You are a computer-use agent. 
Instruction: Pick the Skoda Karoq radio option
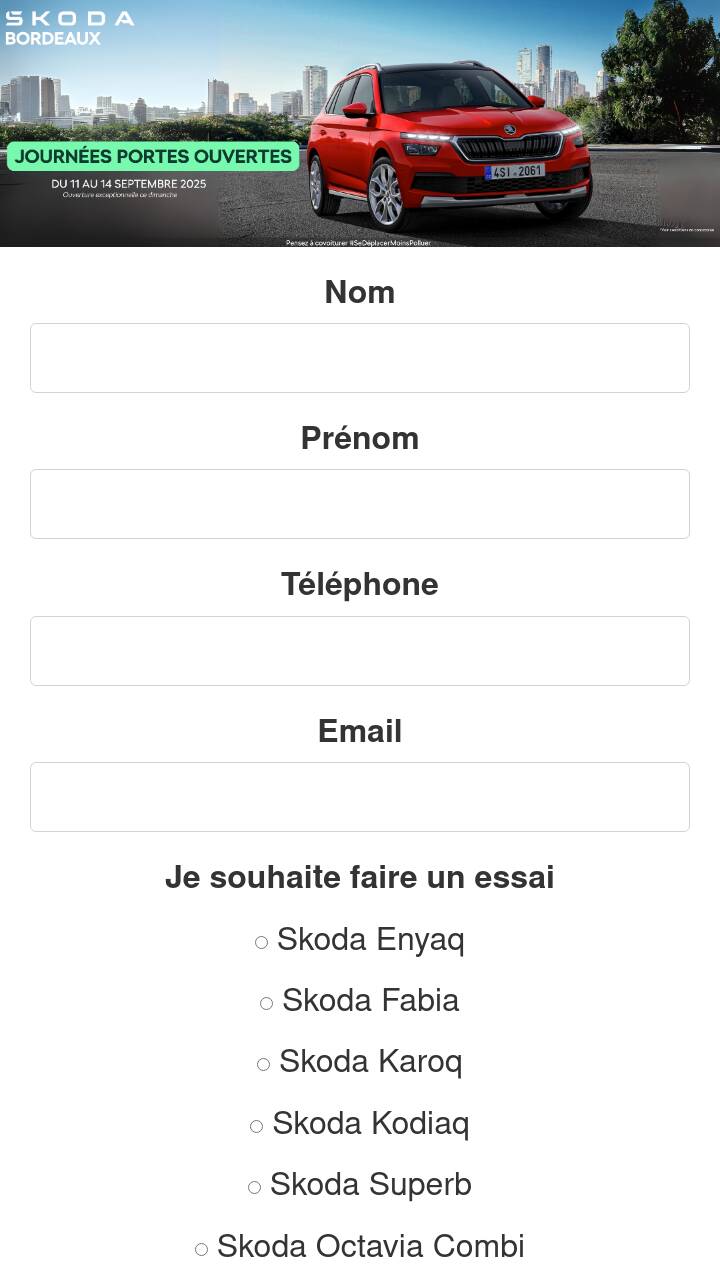tap(264, 1064)
